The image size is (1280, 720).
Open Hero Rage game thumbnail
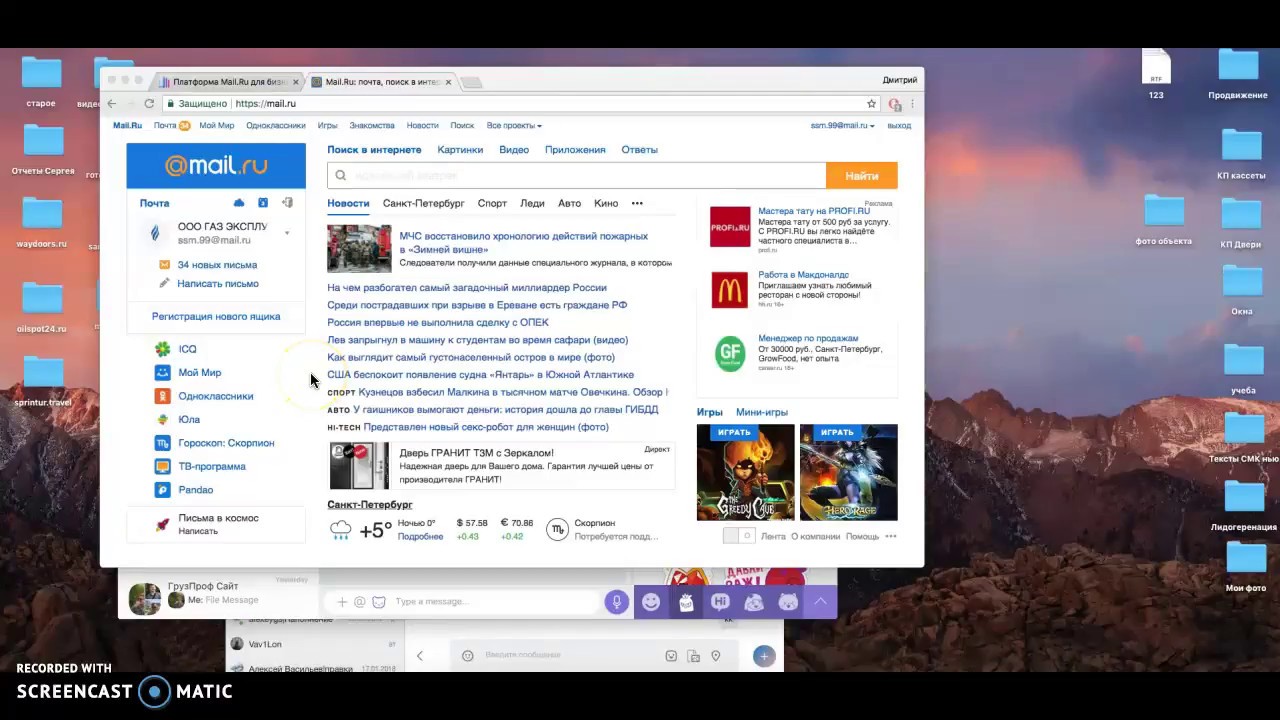[x=849, y=472]
